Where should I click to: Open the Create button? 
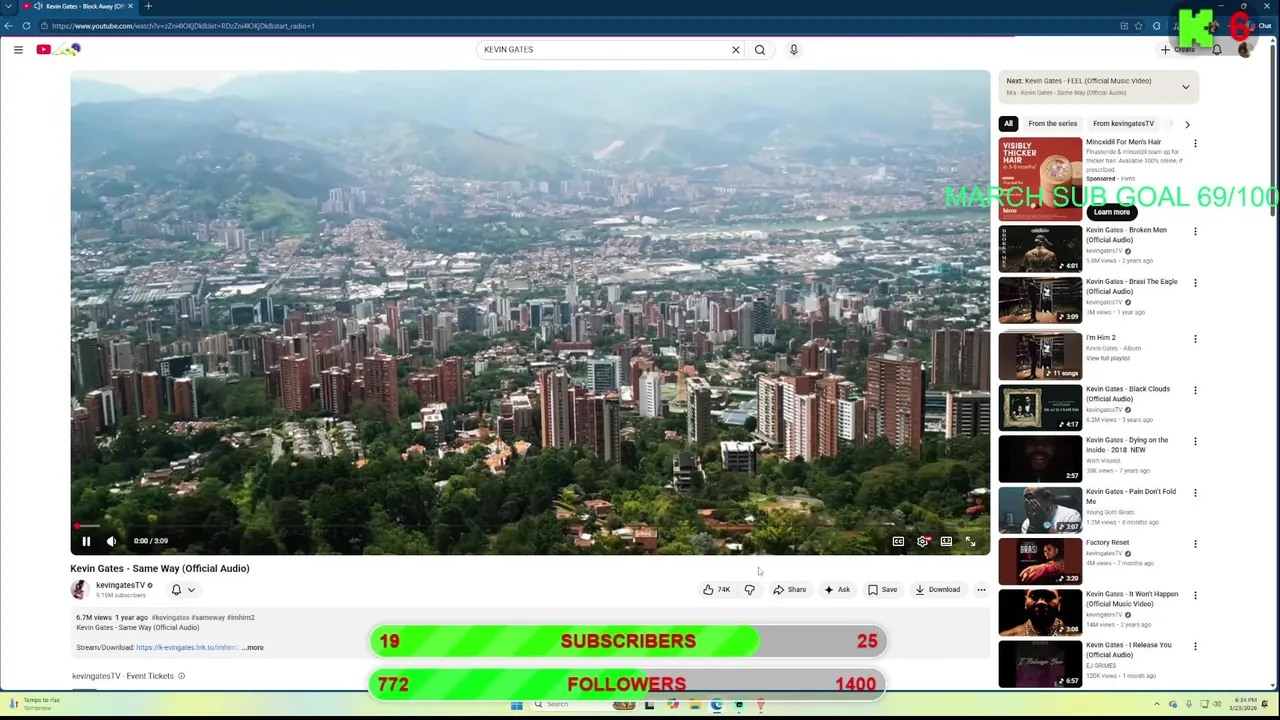click(1177, 49)
